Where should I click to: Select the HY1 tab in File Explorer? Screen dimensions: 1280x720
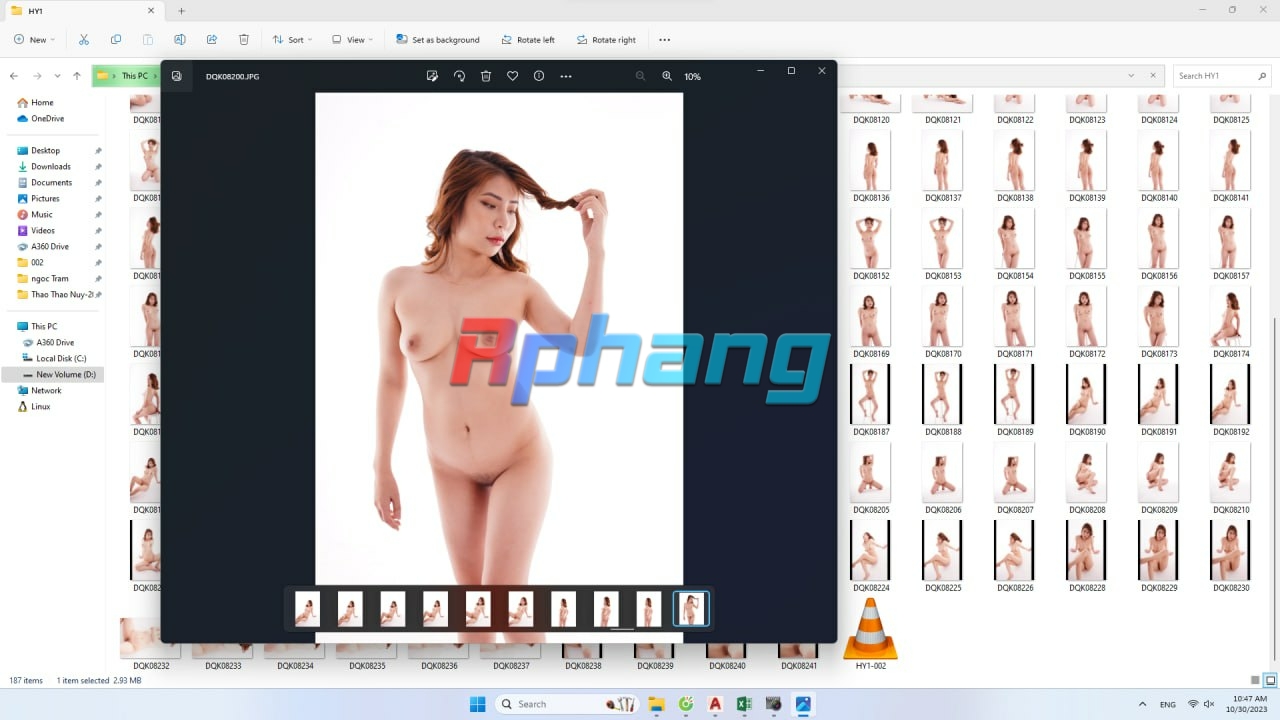click(83, 11)
